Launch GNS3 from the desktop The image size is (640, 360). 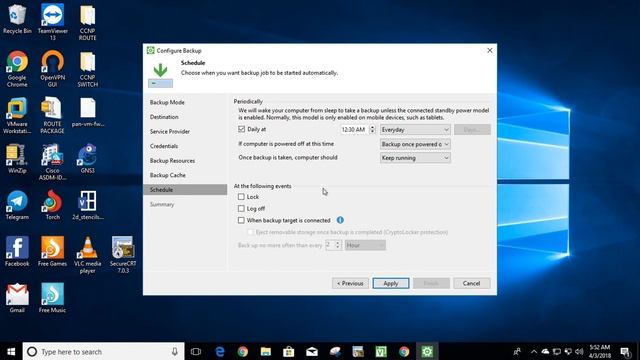point(87,158)
